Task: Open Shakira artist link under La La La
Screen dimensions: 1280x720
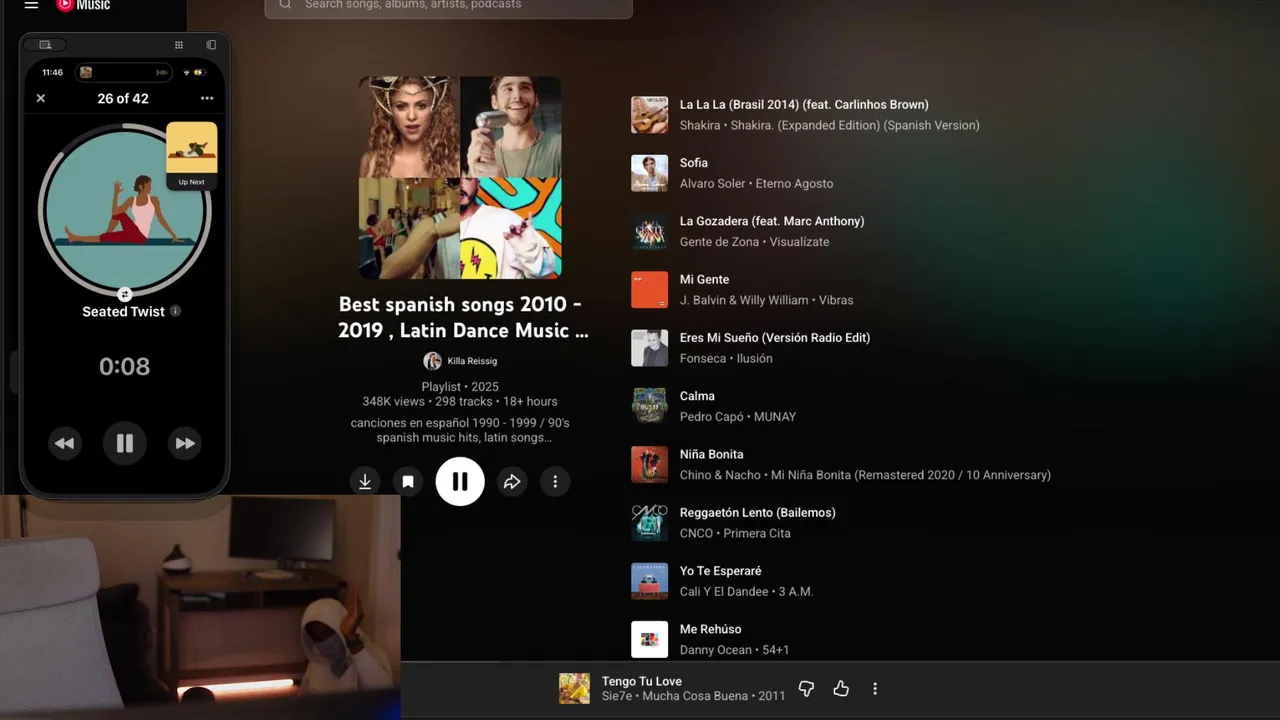Action: coord(700,125)
